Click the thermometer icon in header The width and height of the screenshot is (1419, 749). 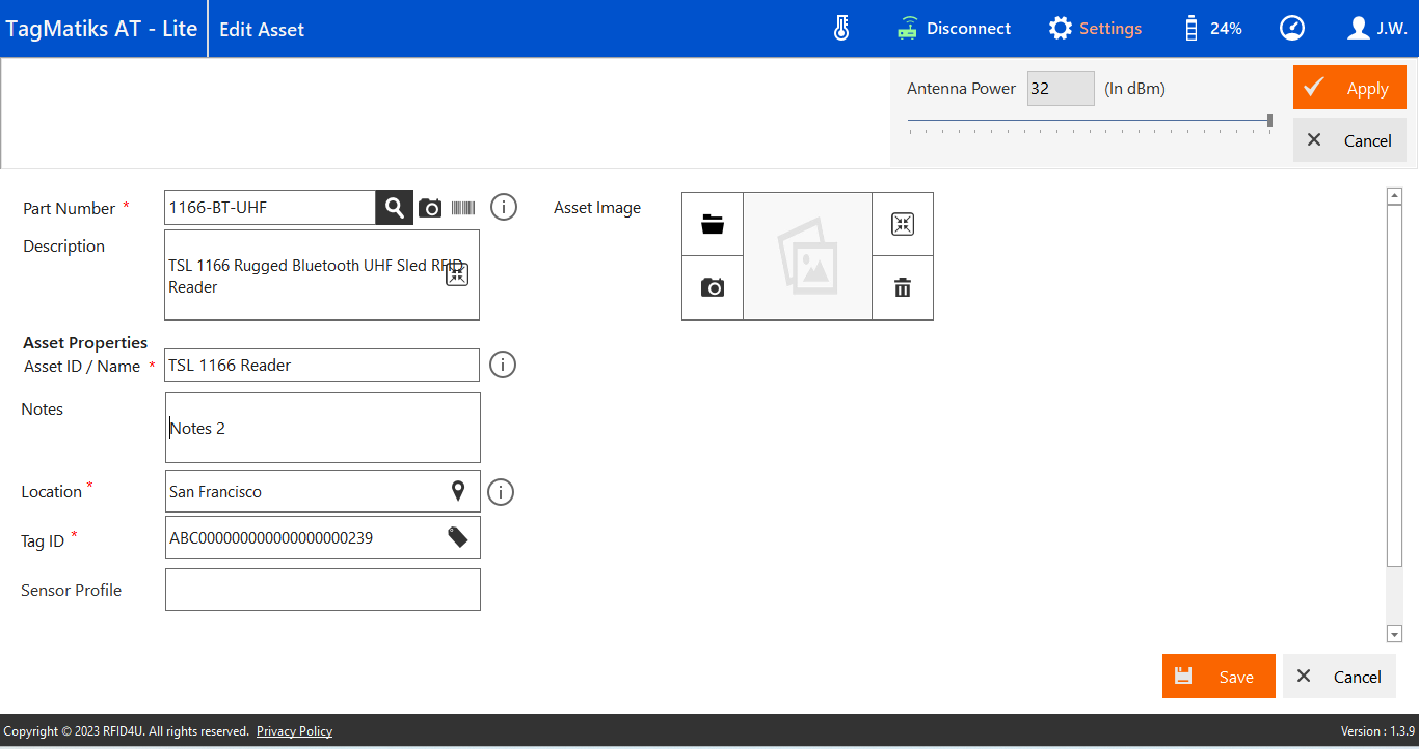(x=841, y=29)
